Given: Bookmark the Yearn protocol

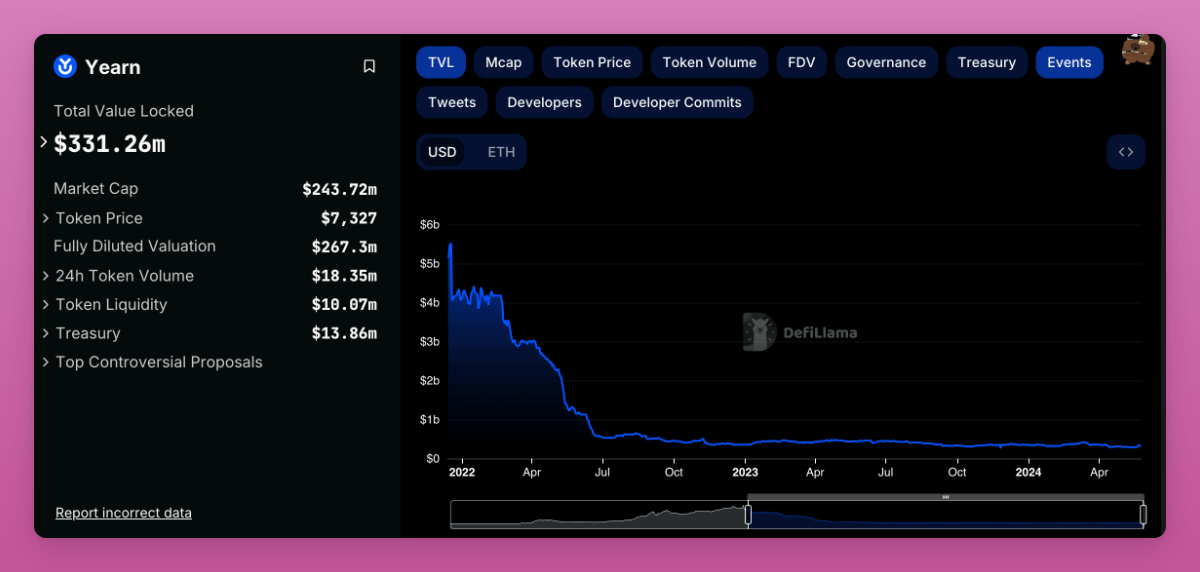Looking at the screenshot, I should pyautogui.click(x=369, y=67).
